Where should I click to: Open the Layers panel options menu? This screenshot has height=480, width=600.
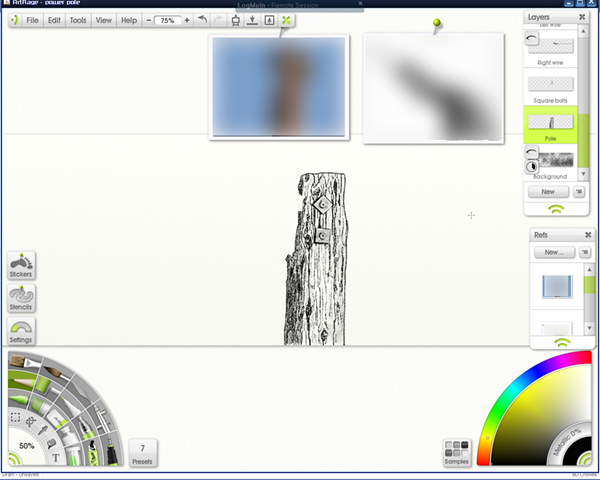(x=579, y=192)
